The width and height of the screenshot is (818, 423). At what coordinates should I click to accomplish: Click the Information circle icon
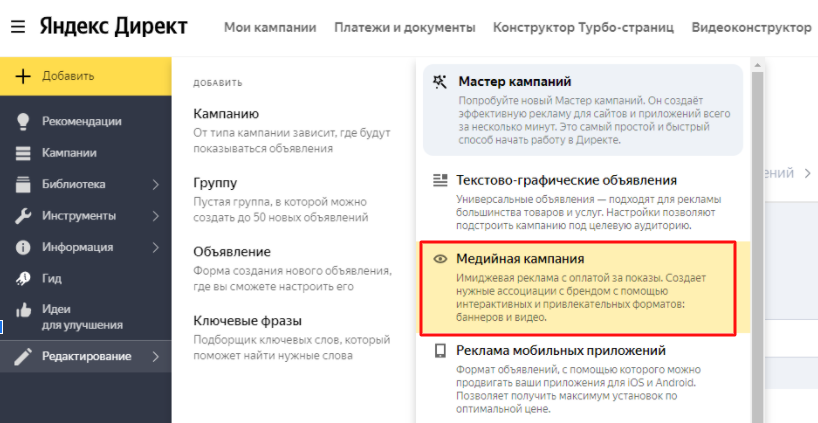pyautogui.click(x=23, y=247)
